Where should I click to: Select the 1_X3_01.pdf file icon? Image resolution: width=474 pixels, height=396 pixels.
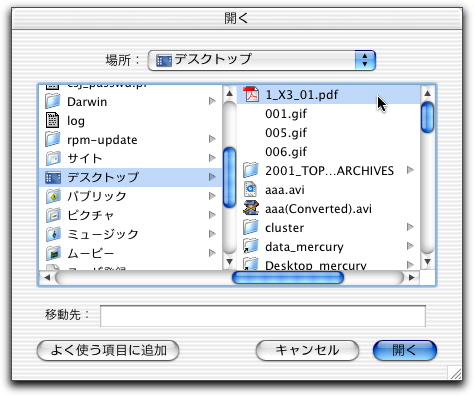[x=251, y=95]
